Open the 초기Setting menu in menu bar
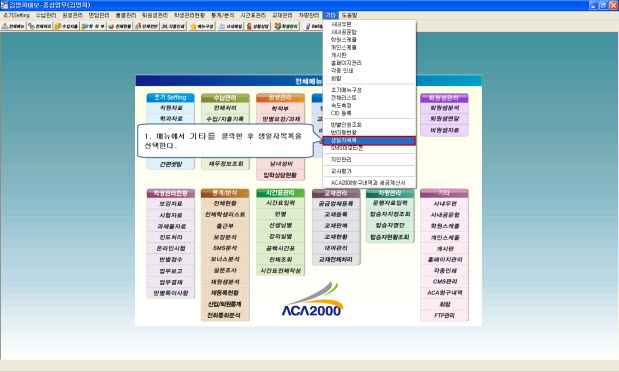Image resolution: width=619 pixels, height=372 pixels. tap(16, 15)
